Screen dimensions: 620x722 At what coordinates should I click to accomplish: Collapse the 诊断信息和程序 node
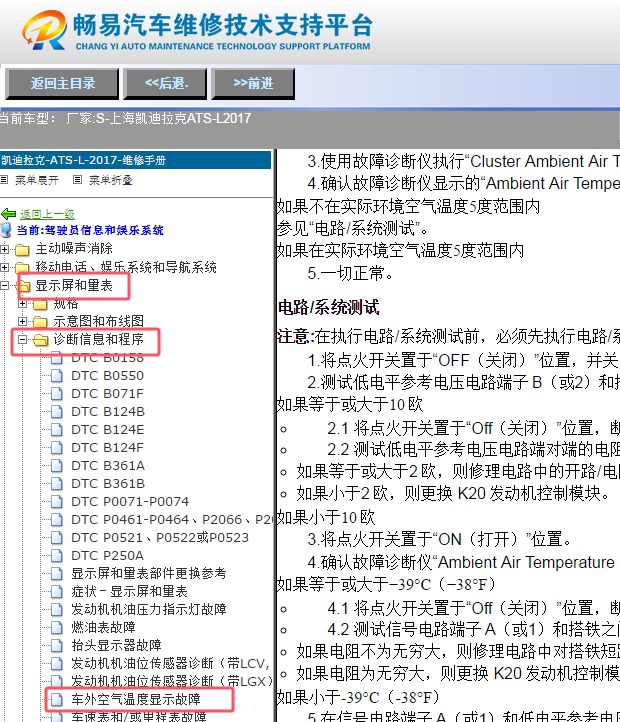(x=22, y=340)
